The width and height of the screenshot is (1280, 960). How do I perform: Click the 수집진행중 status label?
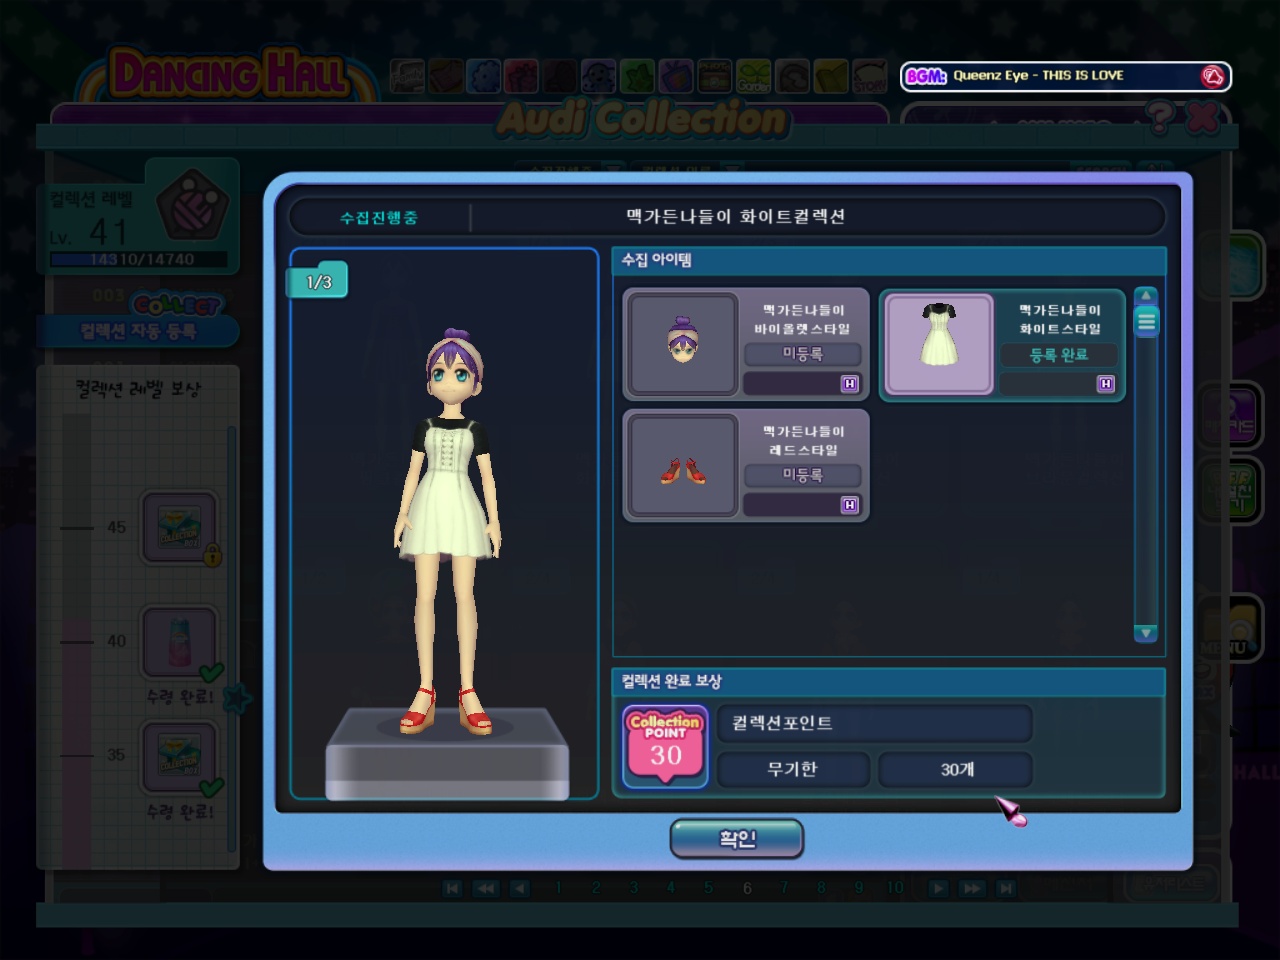coord(379,218)
